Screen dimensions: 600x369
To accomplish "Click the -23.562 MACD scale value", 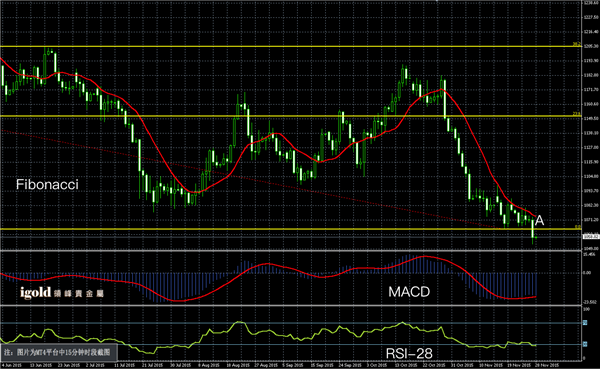I will (590, 302).
